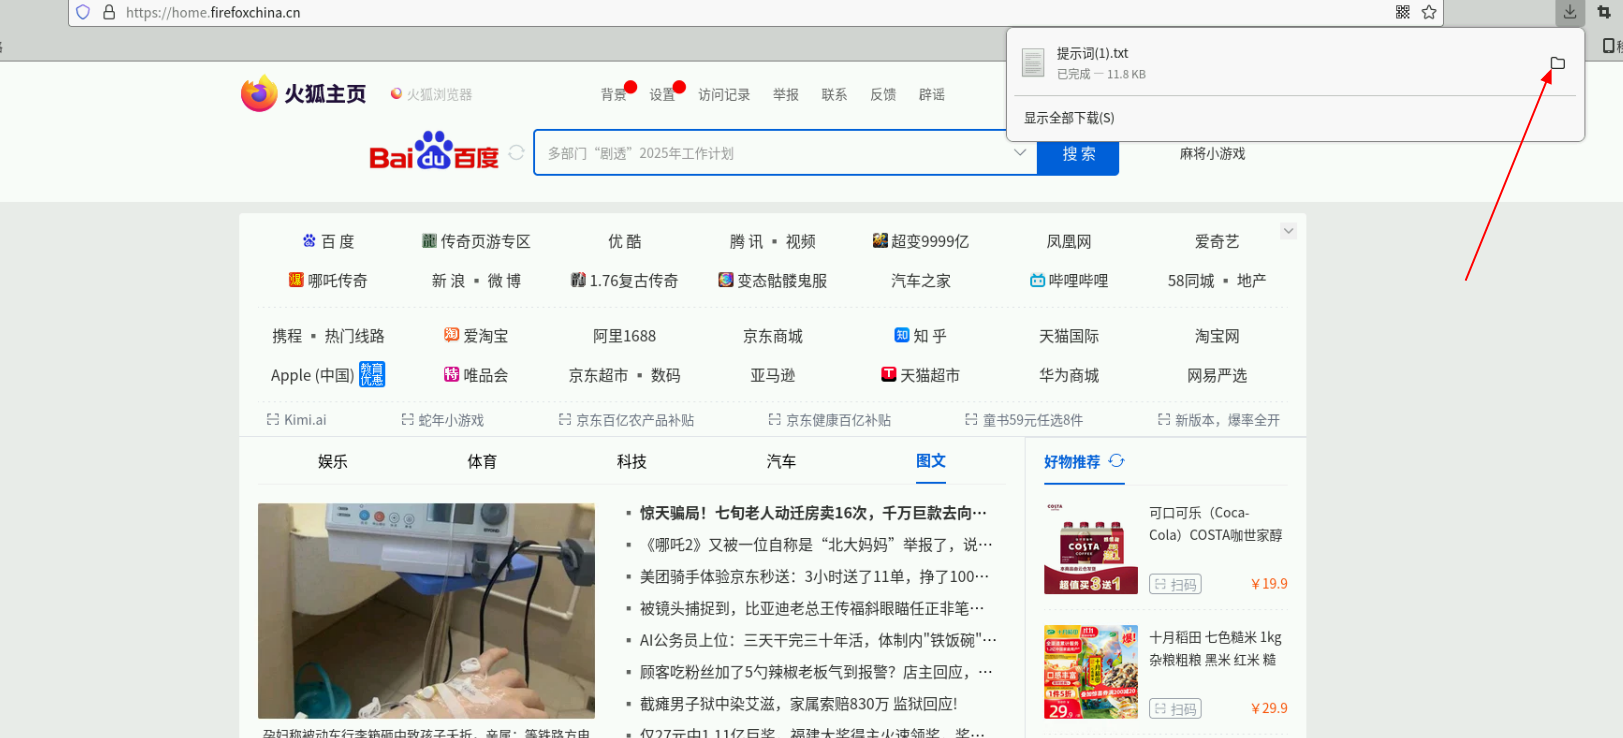
Task: Click the Bilibili TV icon beside 哔哩哔哩
Action: 1037,280
